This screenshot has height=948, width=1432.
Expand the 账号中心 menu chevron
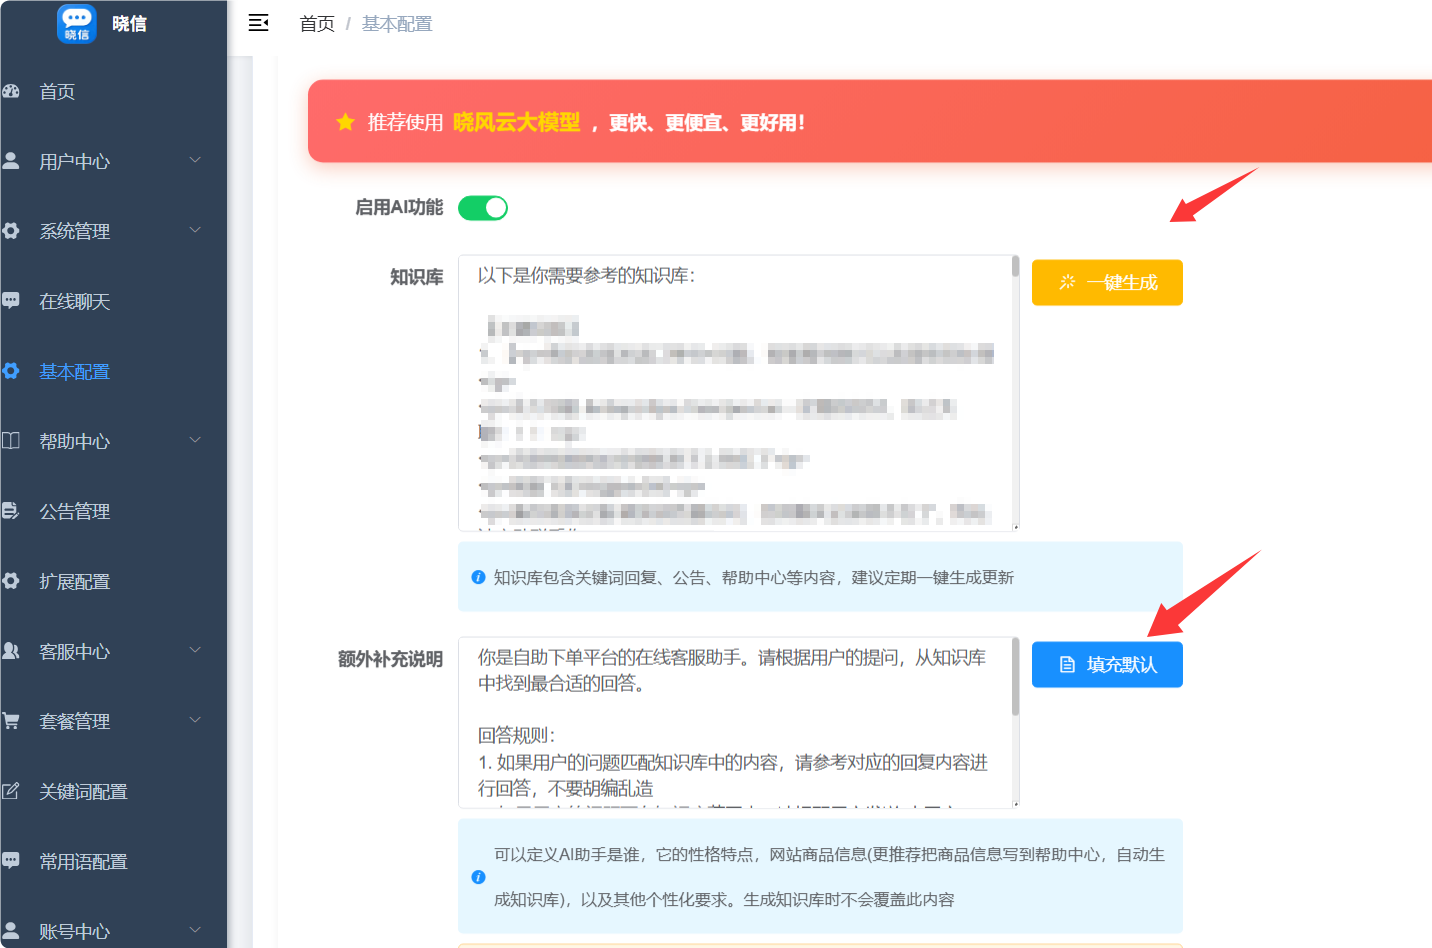point(195,930)
